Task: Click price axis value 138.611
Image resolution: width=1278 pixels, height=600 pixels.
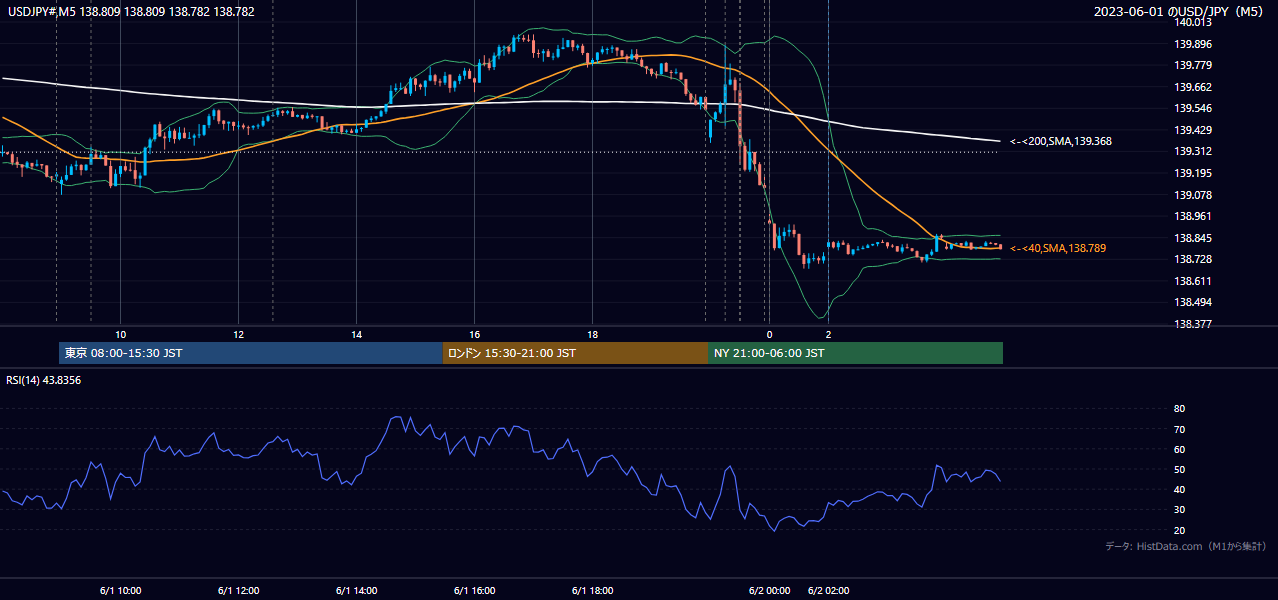Action: 1195,281
